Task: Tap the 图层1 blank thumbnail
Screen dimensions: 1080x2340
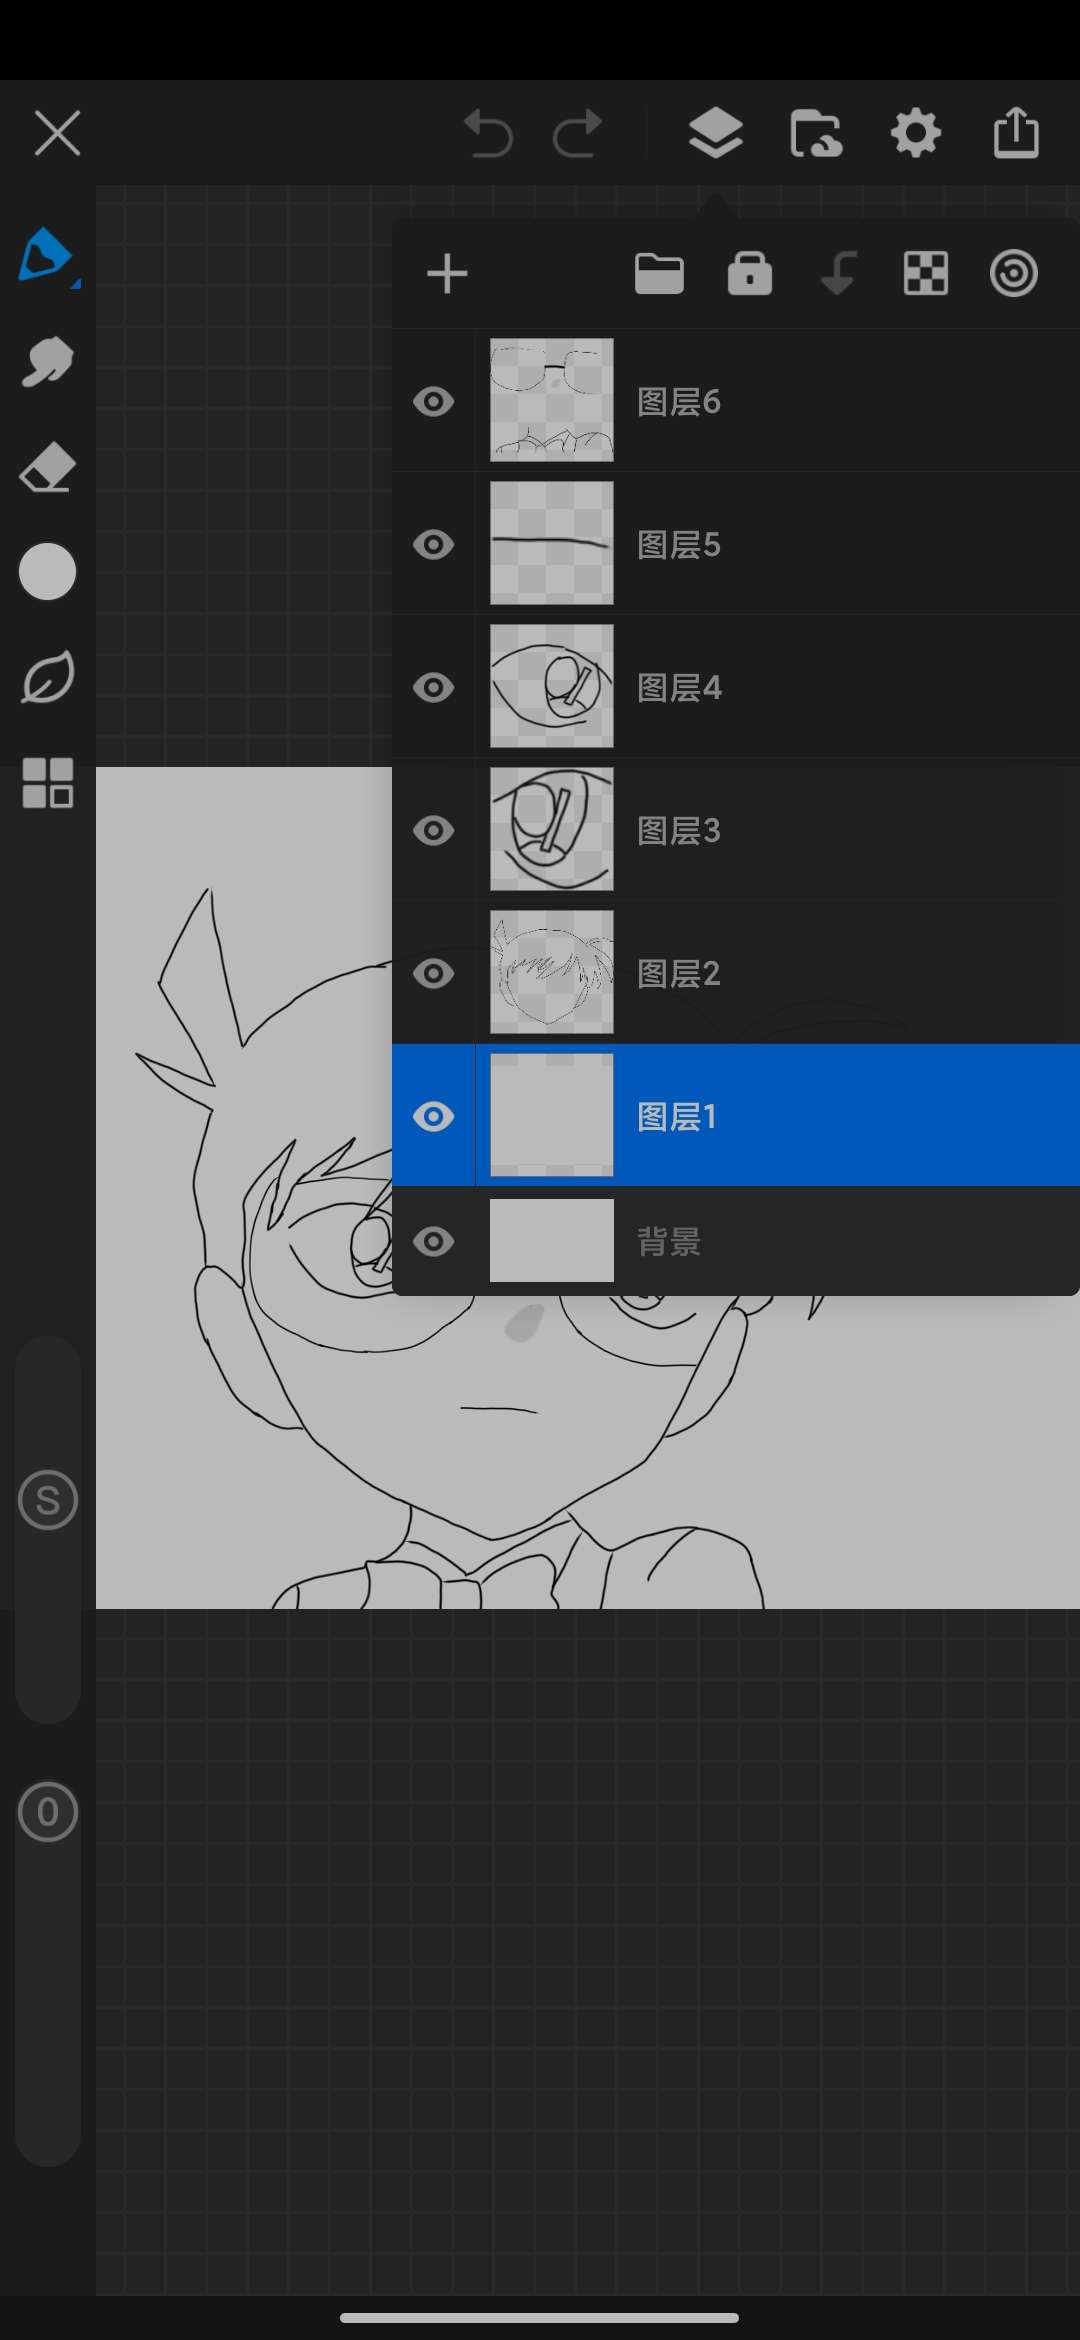Action: (x=552, y=1115)
